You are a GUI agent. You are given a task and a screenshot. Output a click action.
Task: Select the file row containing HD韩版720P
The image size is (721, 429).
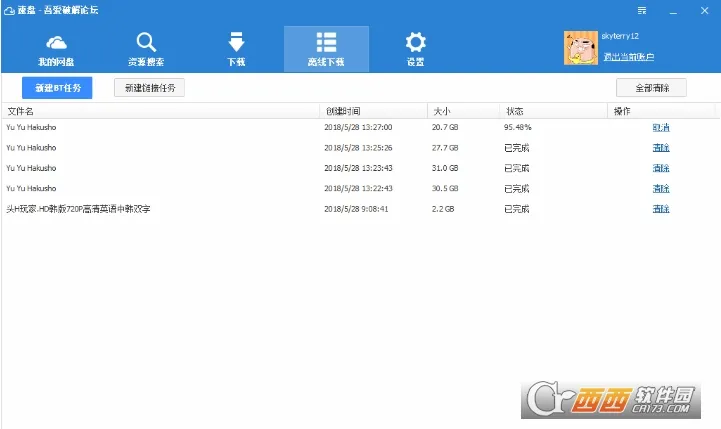point(360,209)
